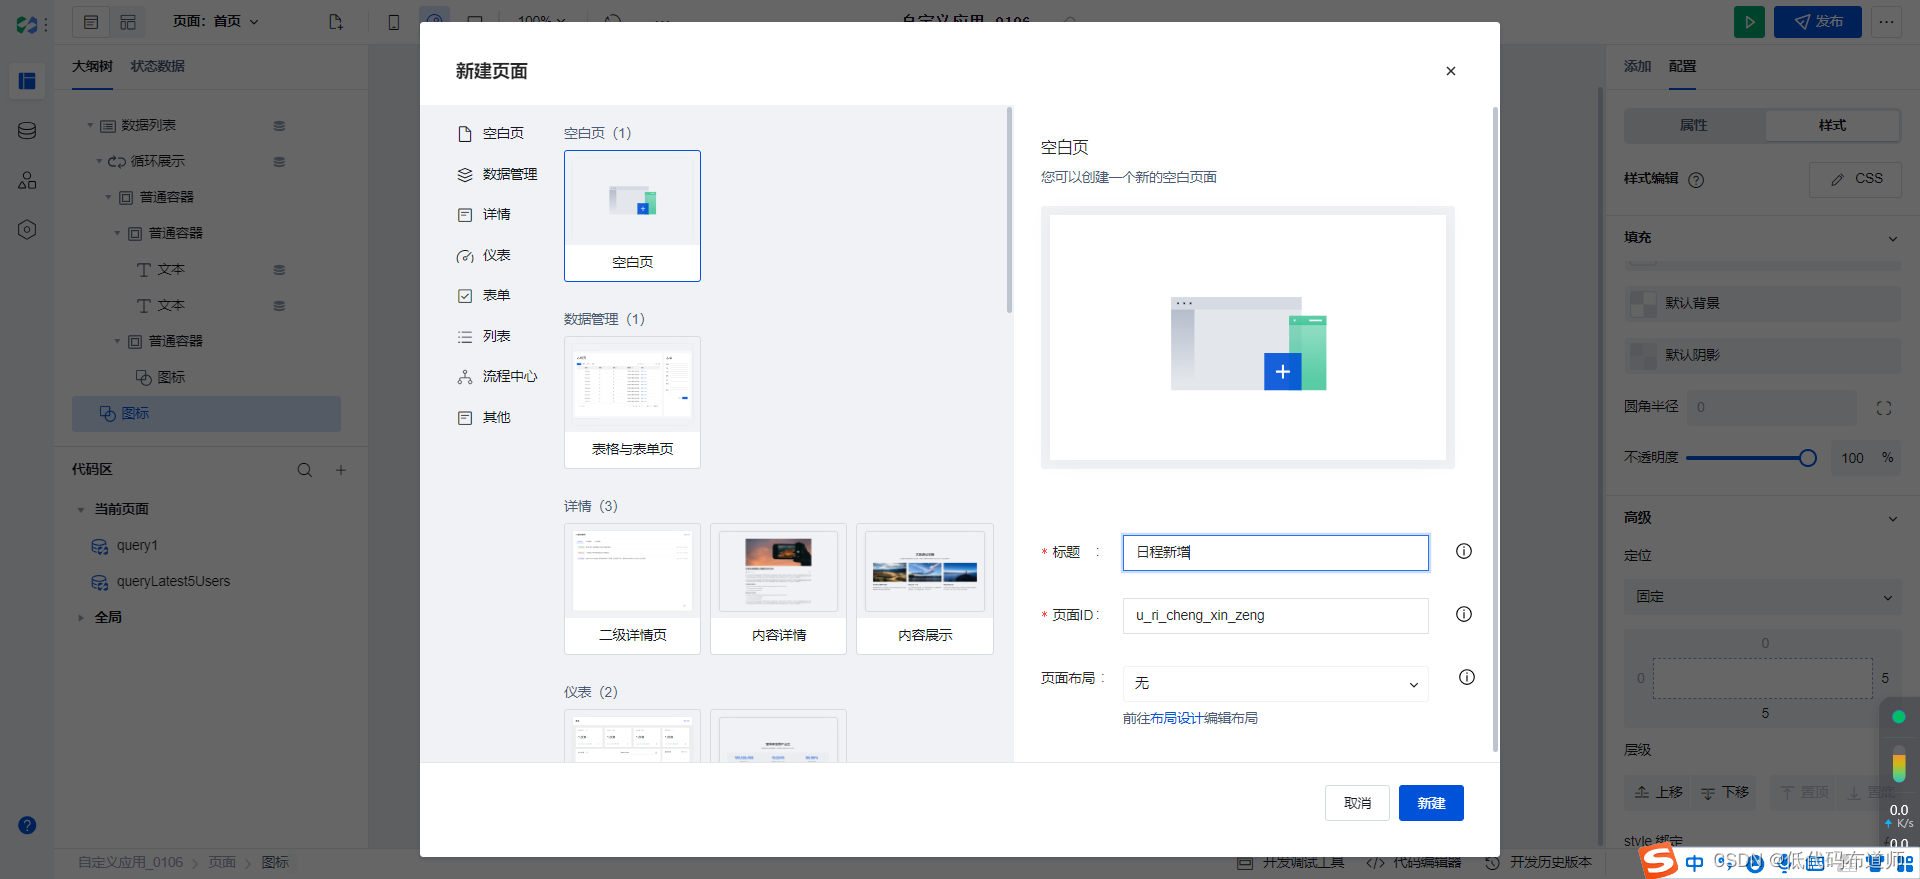1920x879 pixels.
Task: Open the data source icon in left rail
Action: (x=27, y=130)
